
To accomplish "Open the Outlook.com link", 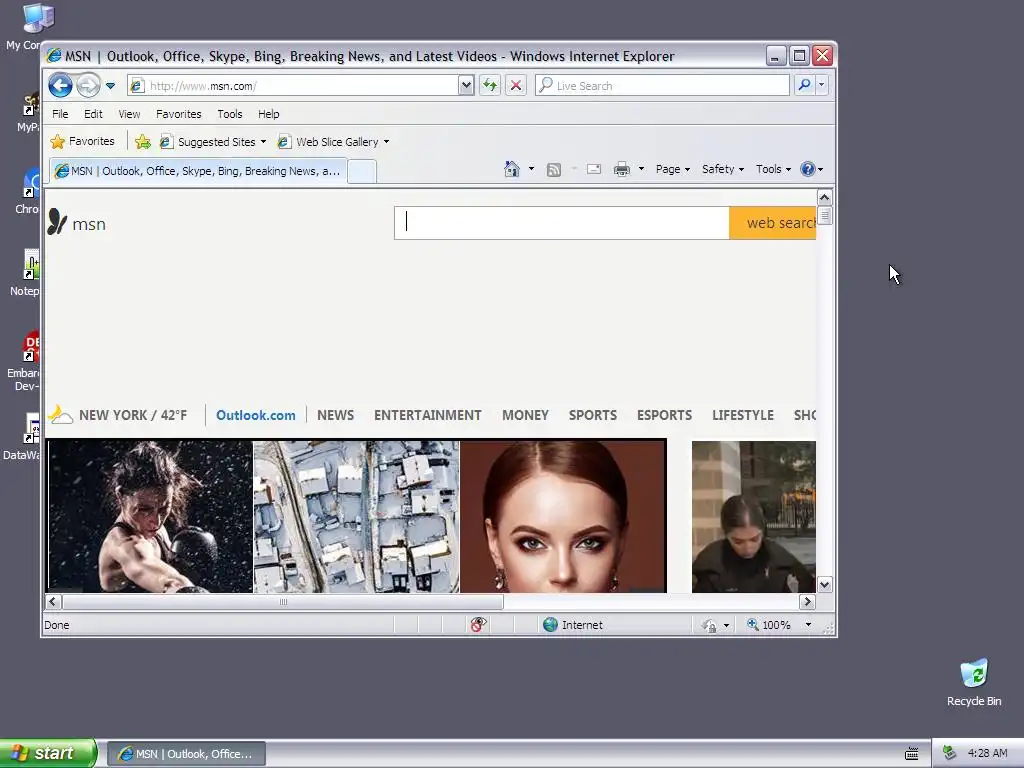I will pos(255,415).
